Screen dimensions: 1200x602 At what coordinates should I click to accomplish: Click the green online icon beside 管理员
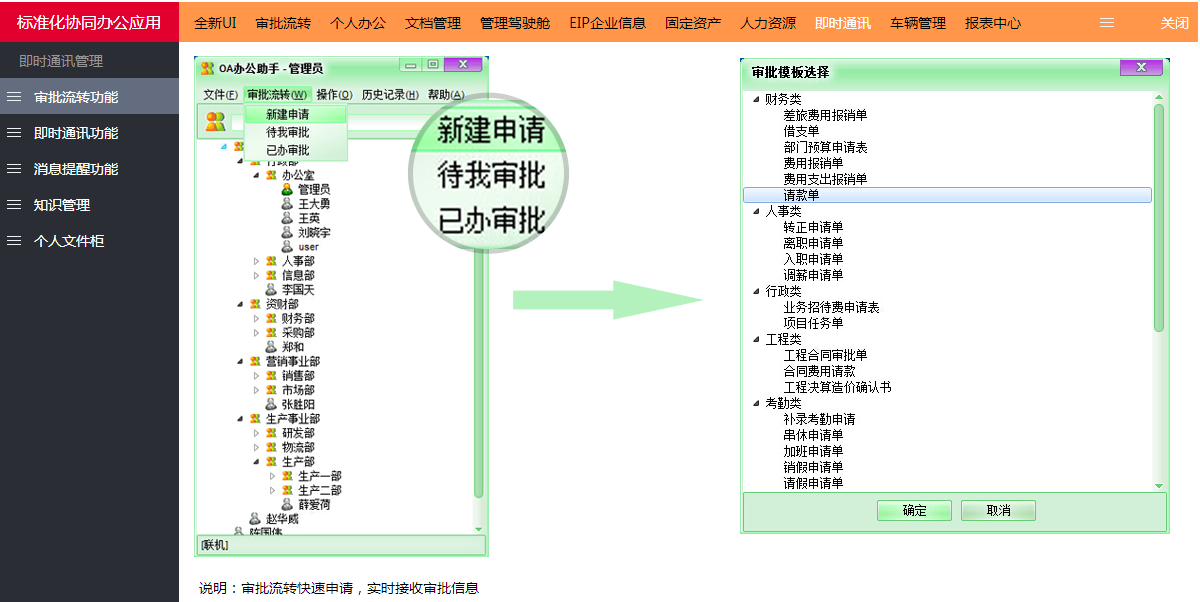tap(287, 189)
